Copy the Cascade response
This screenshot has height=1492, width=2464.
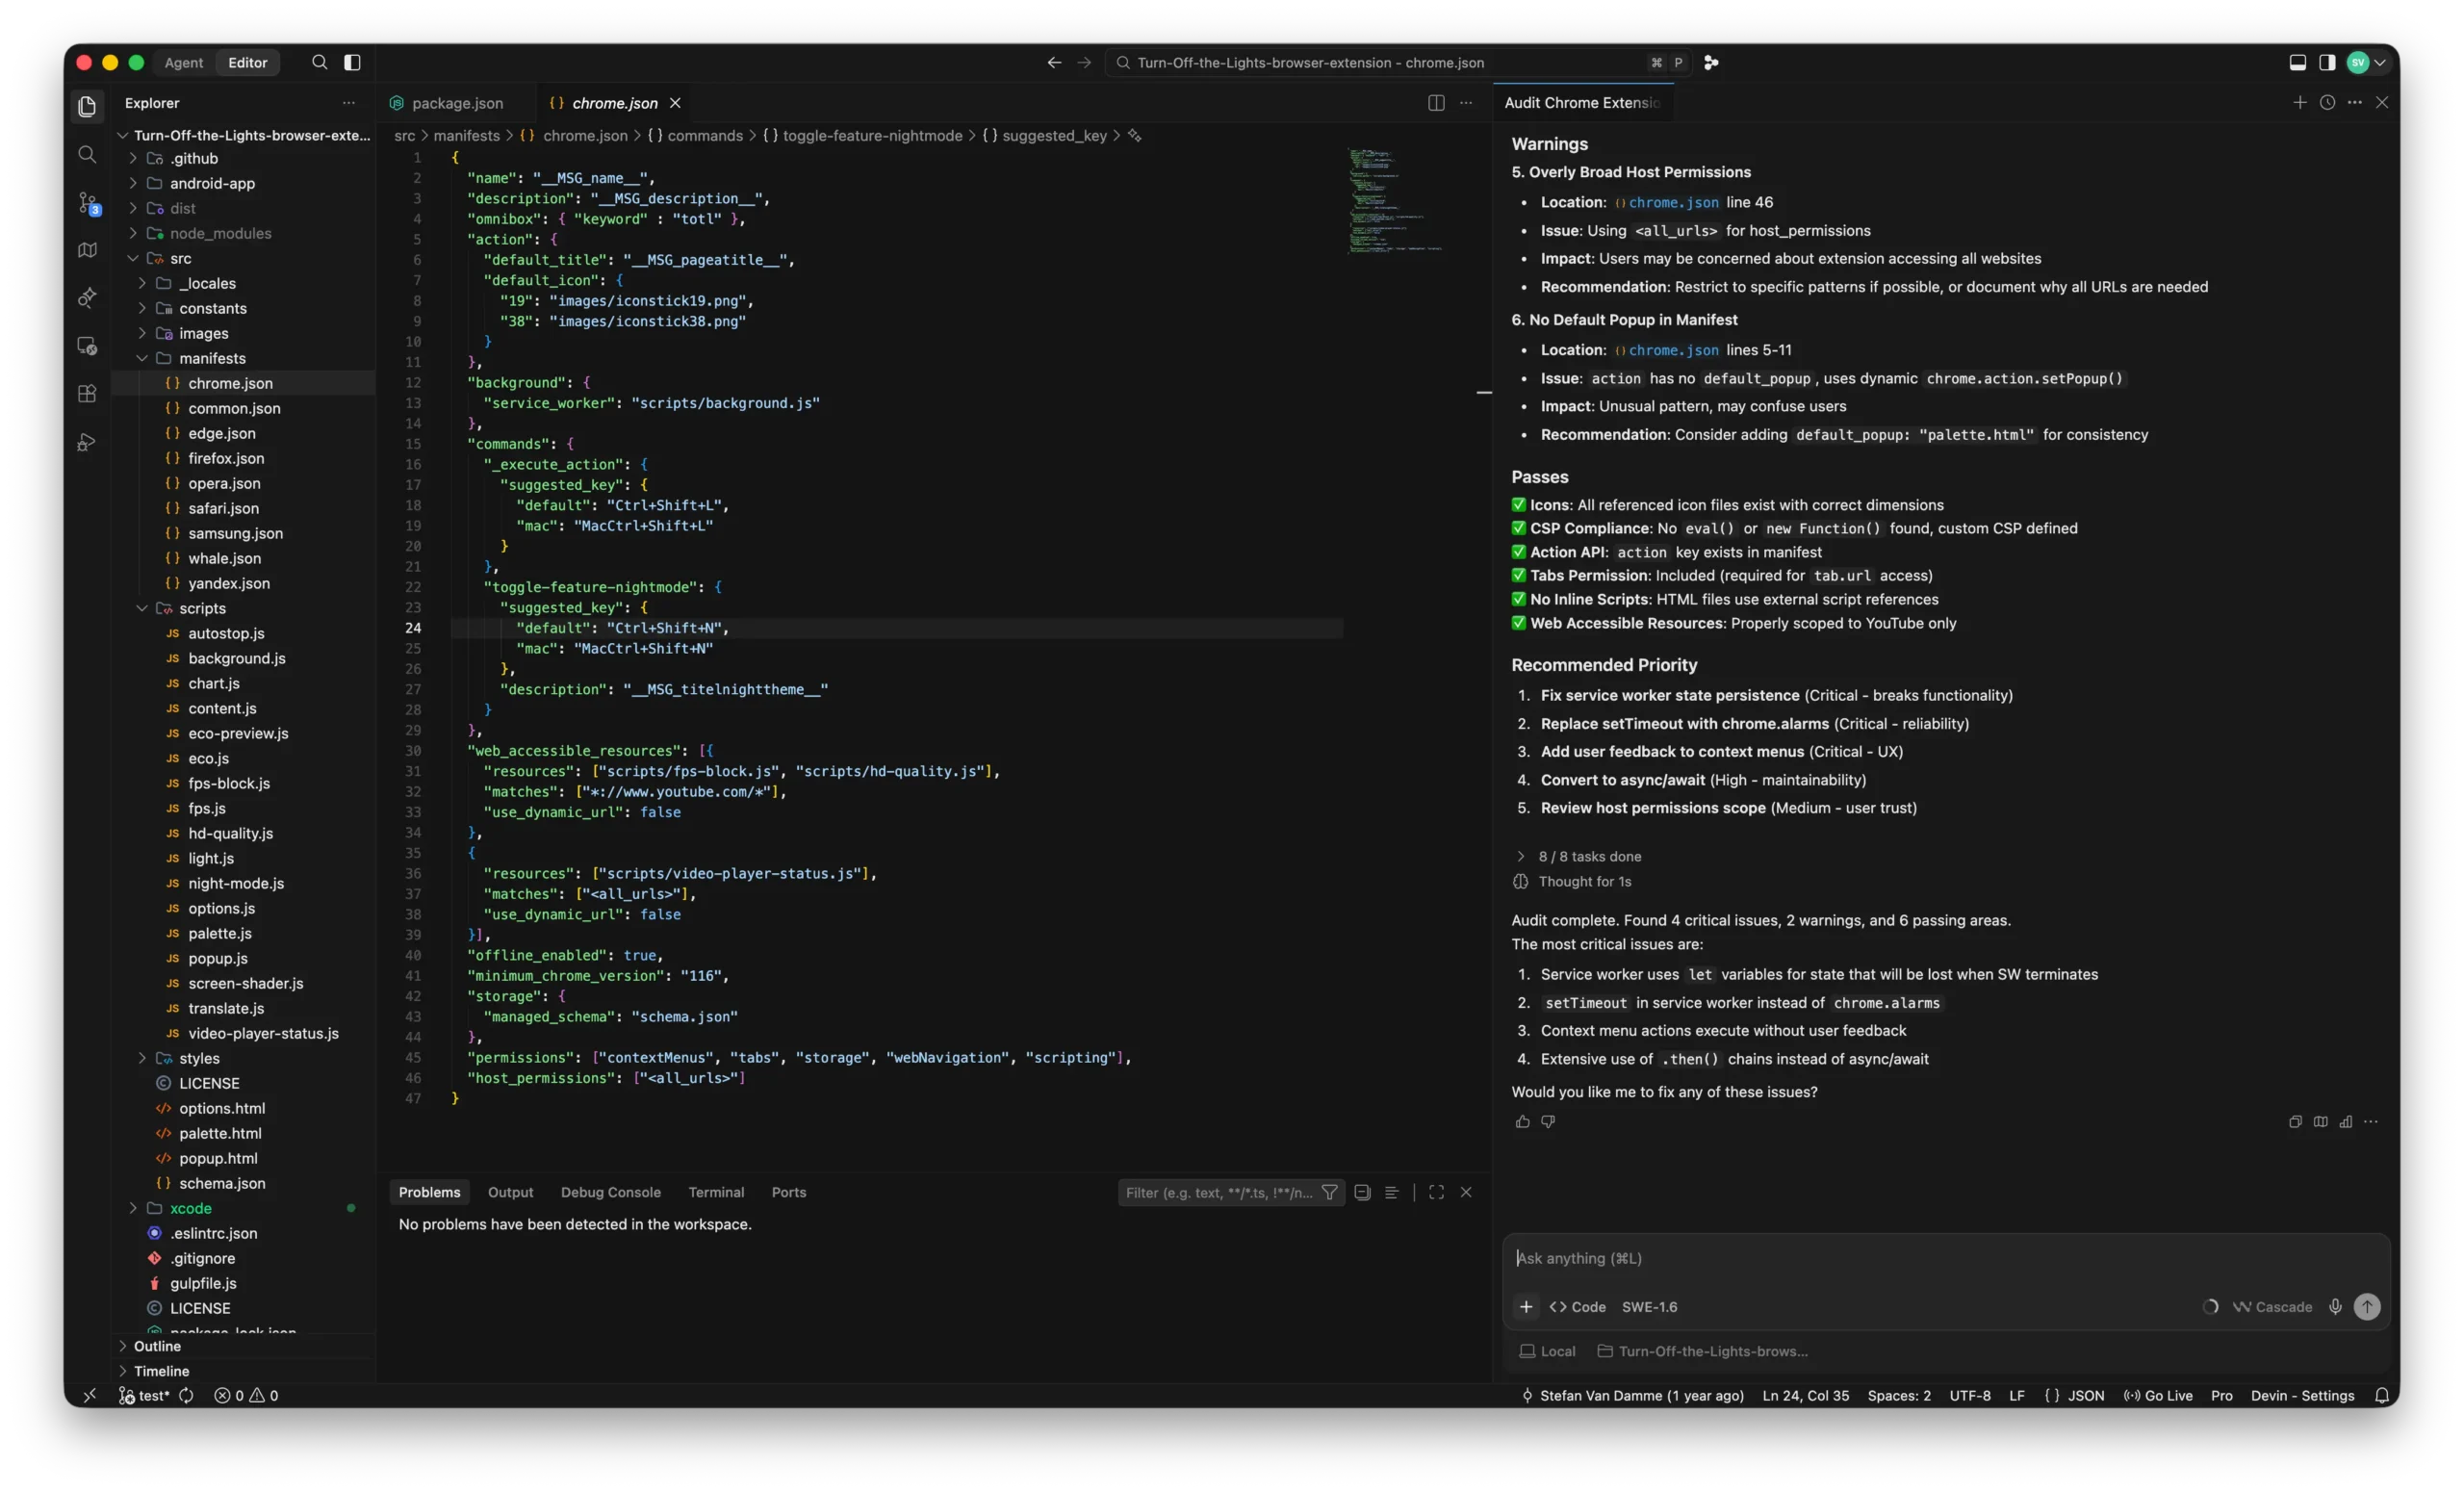pos(2295,1122)
